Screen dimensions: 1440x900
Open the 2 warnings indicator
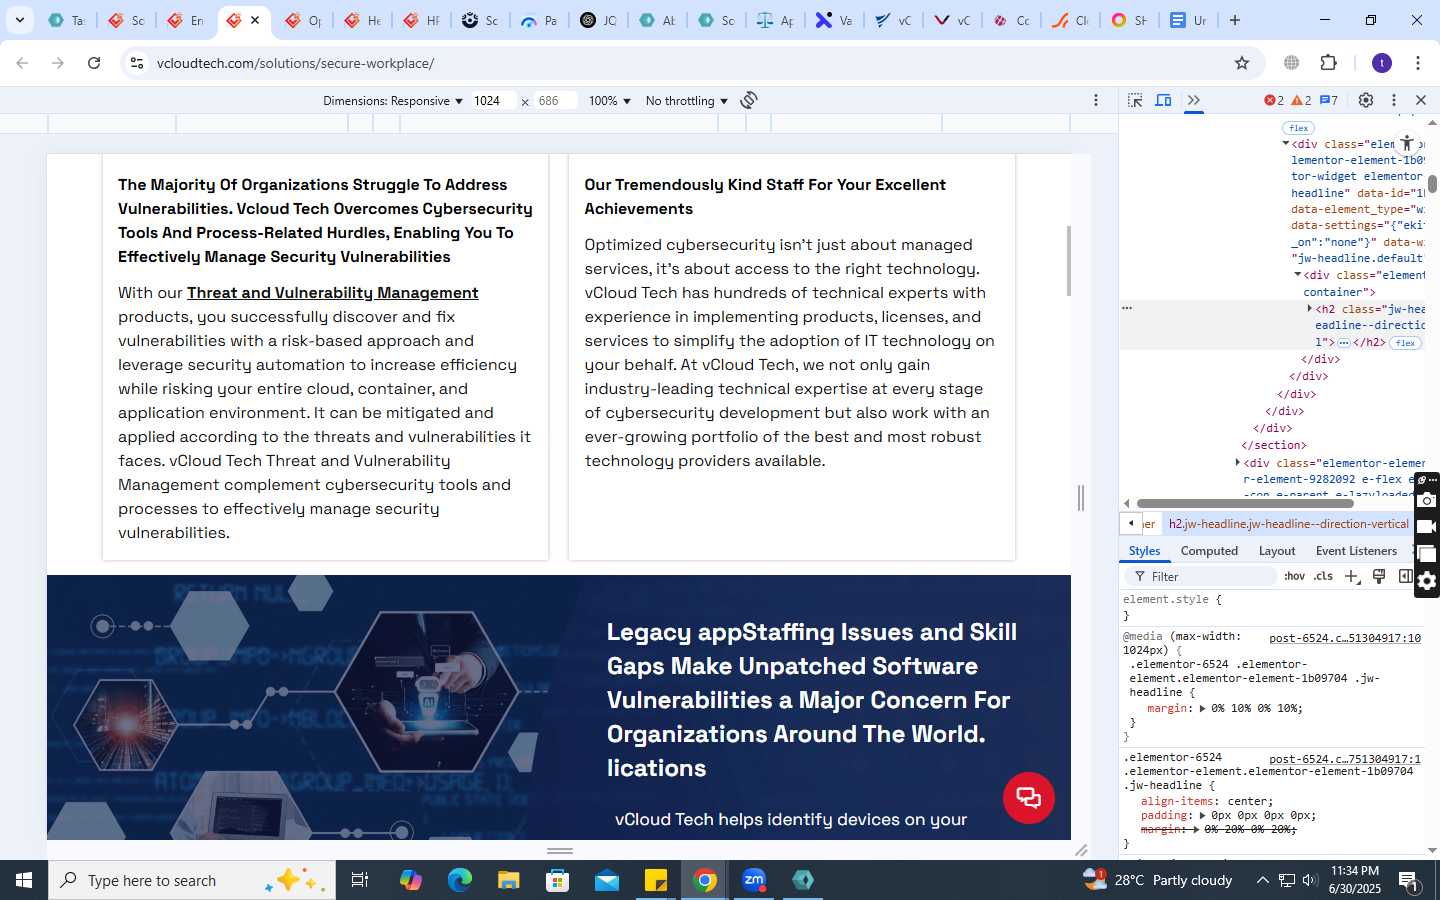point(1301,100)
